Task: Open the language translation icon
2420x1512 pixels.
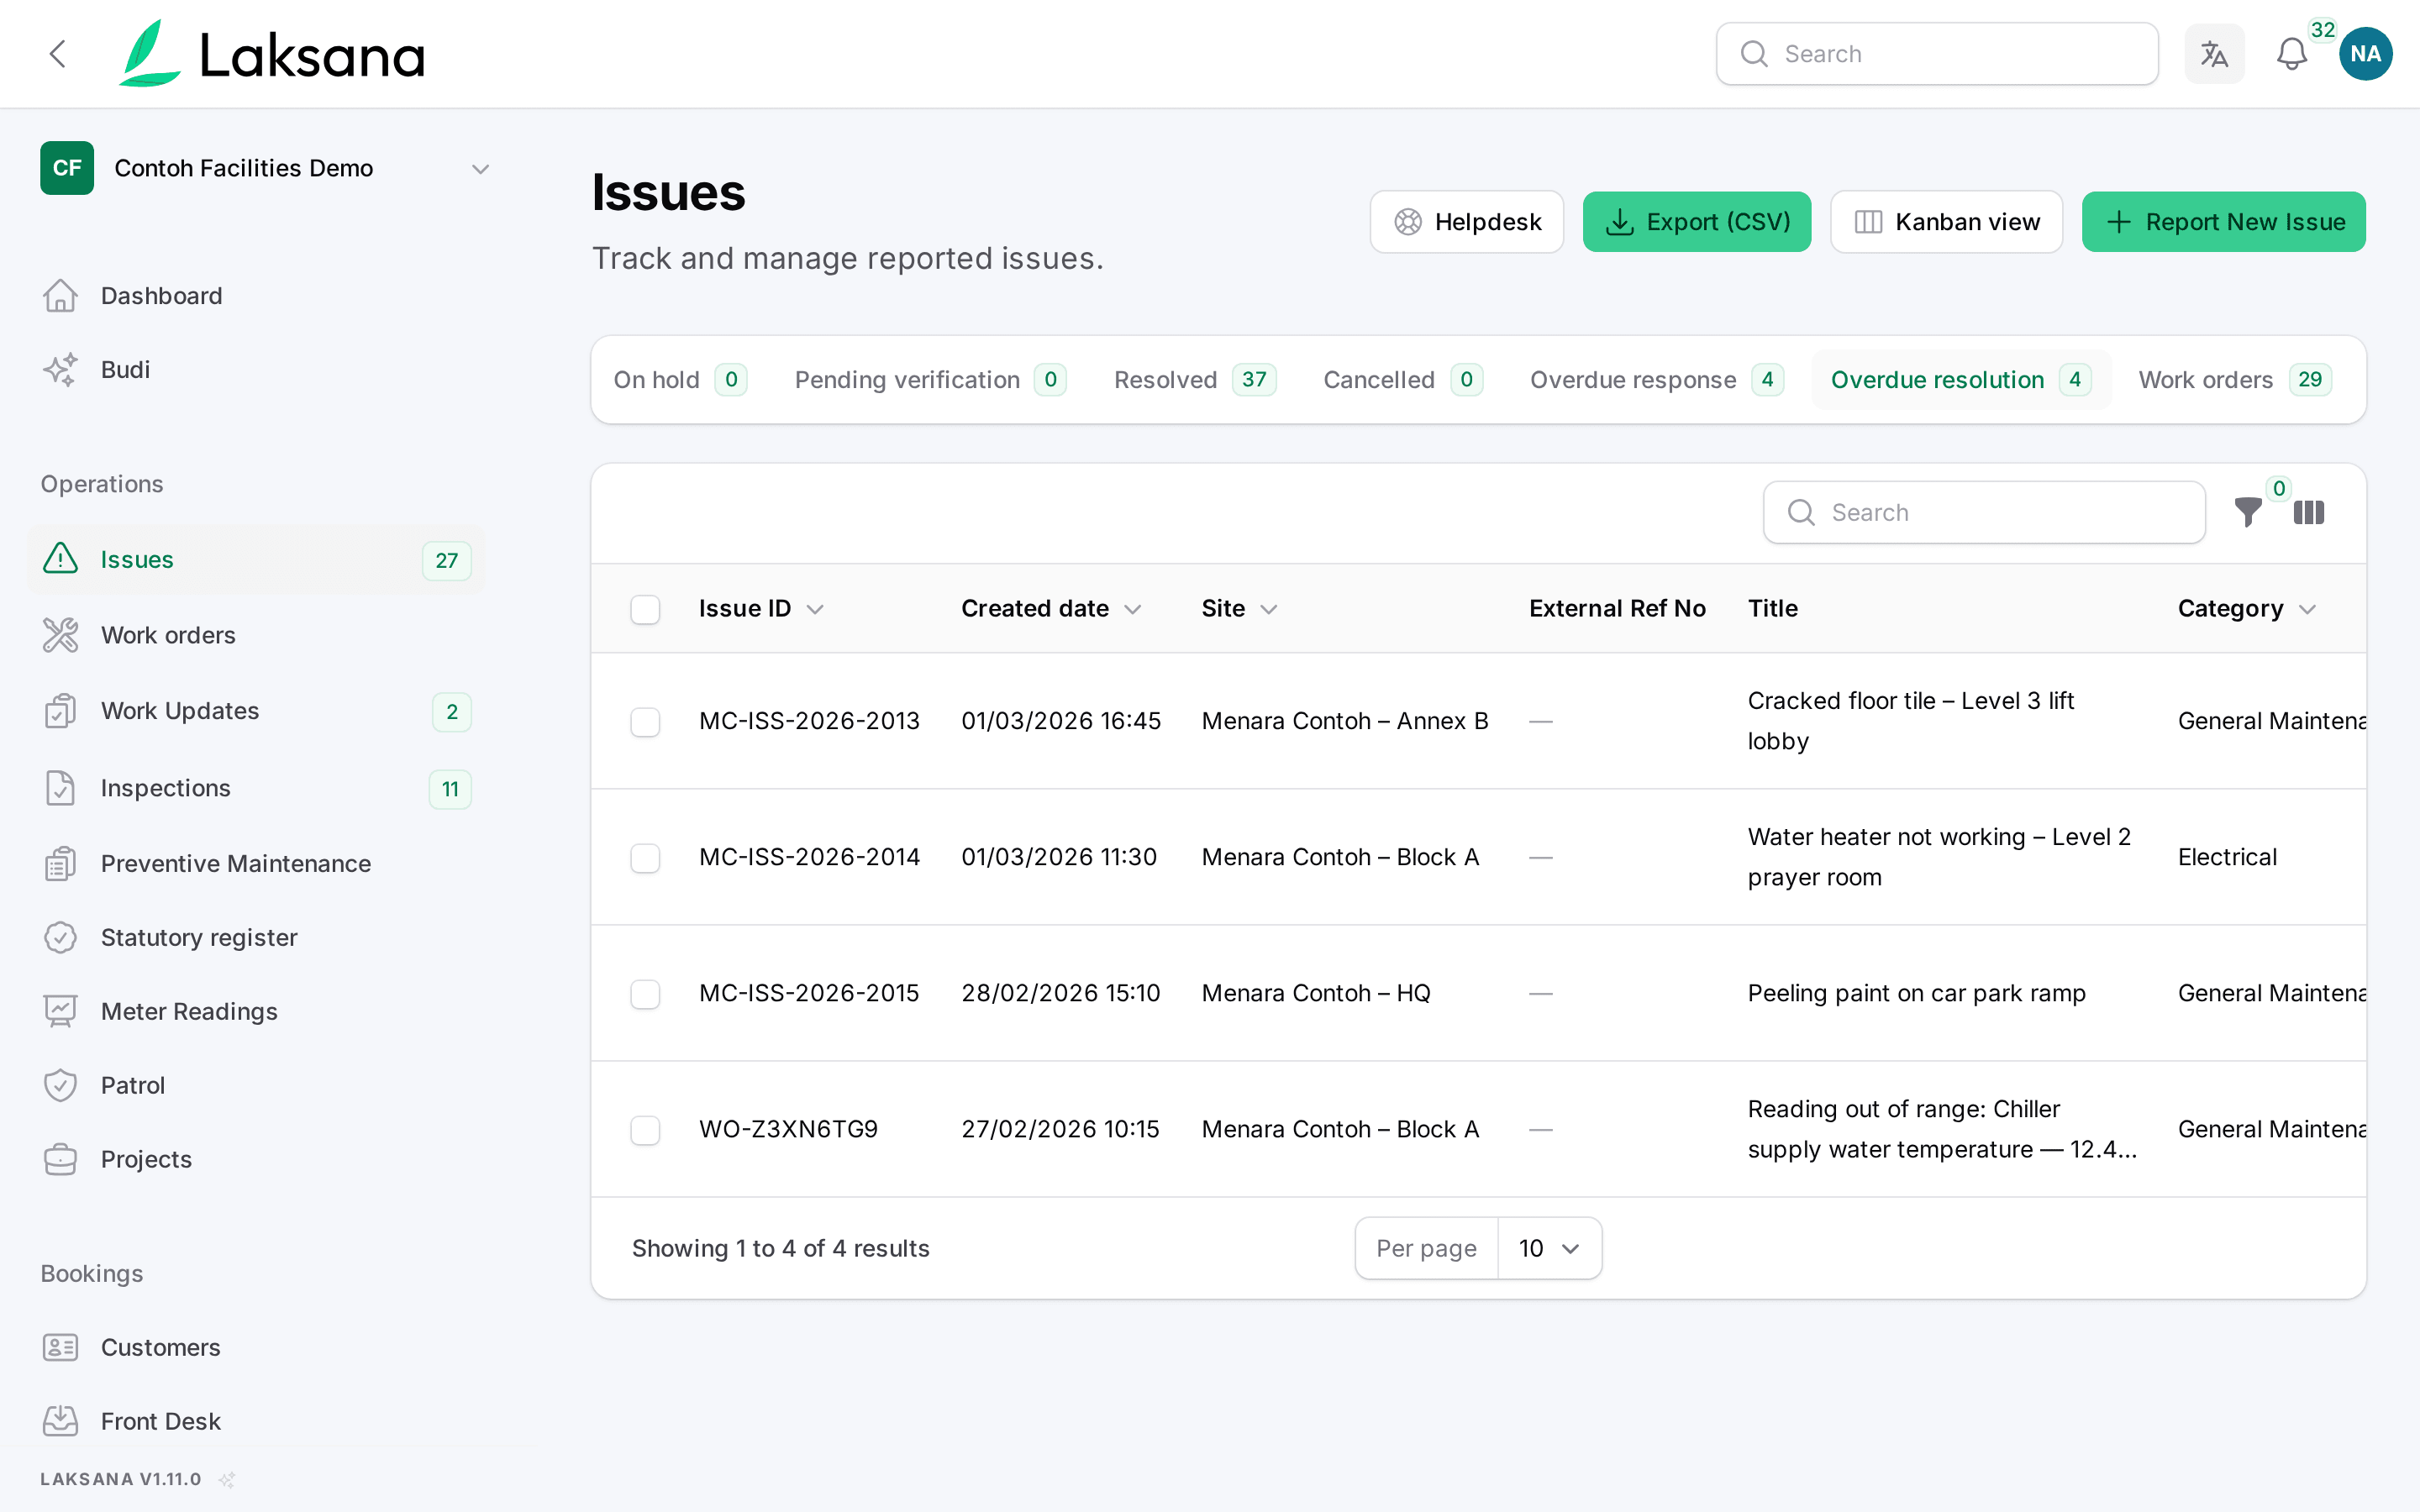Action: click(x=2214, y=54)
